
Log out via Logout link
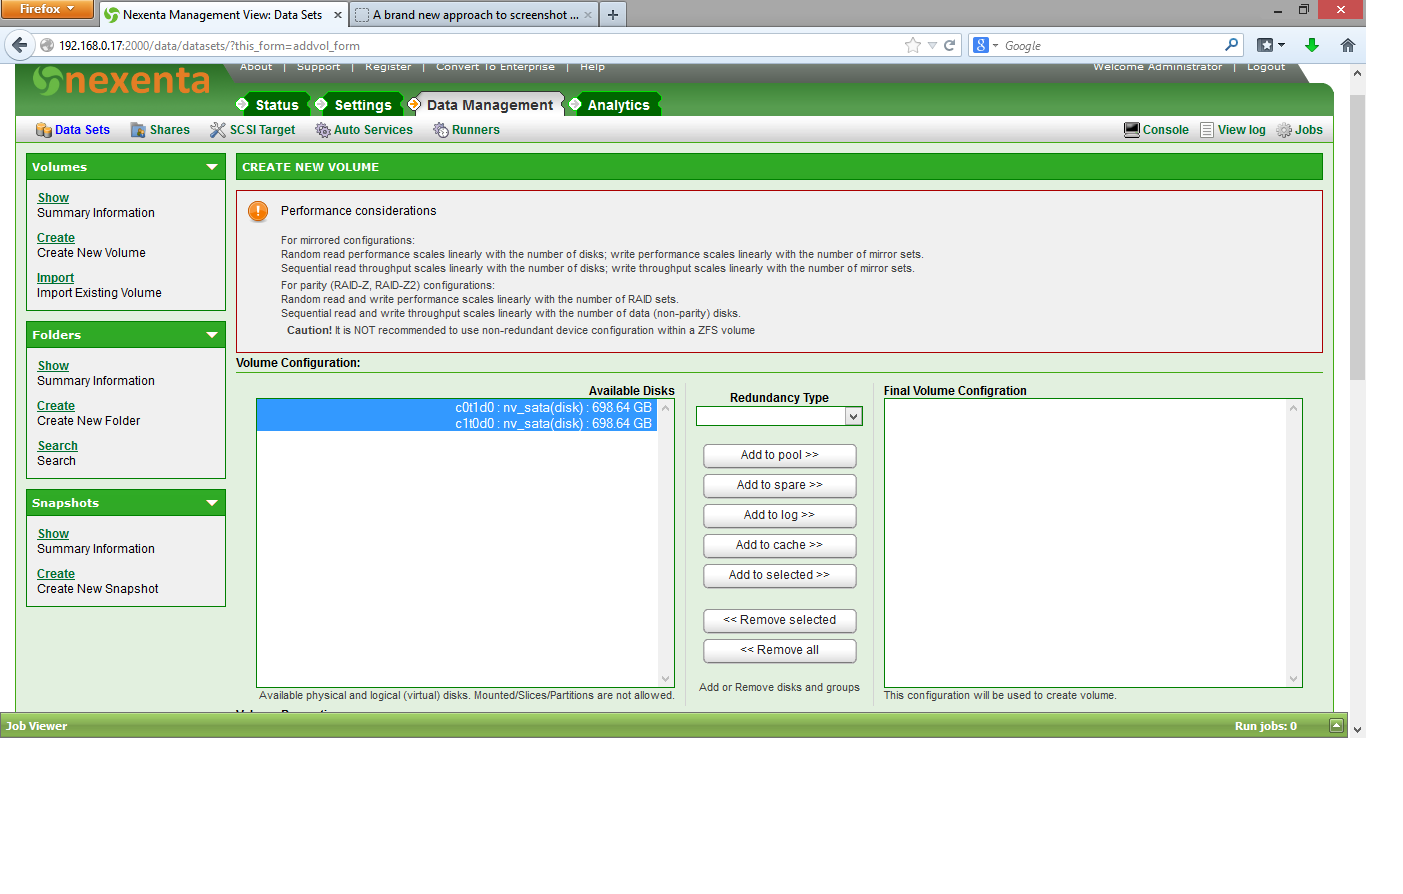pyautogui.click(x=1266, y=67)
